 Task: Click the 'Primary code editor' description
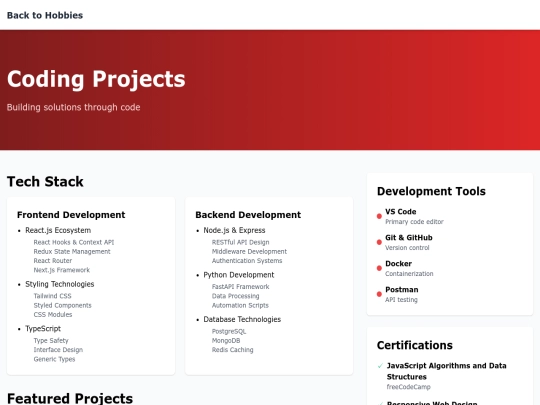[x=414, y=222]
